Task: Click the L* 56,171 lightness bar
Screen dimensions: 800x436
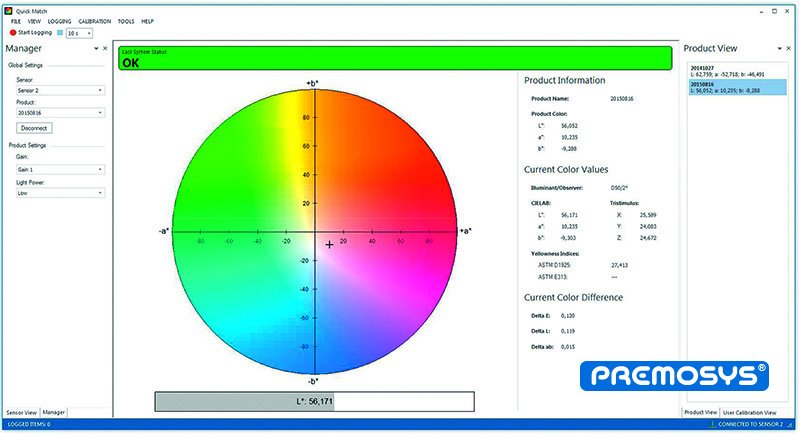Action: [x=314, y=402]
